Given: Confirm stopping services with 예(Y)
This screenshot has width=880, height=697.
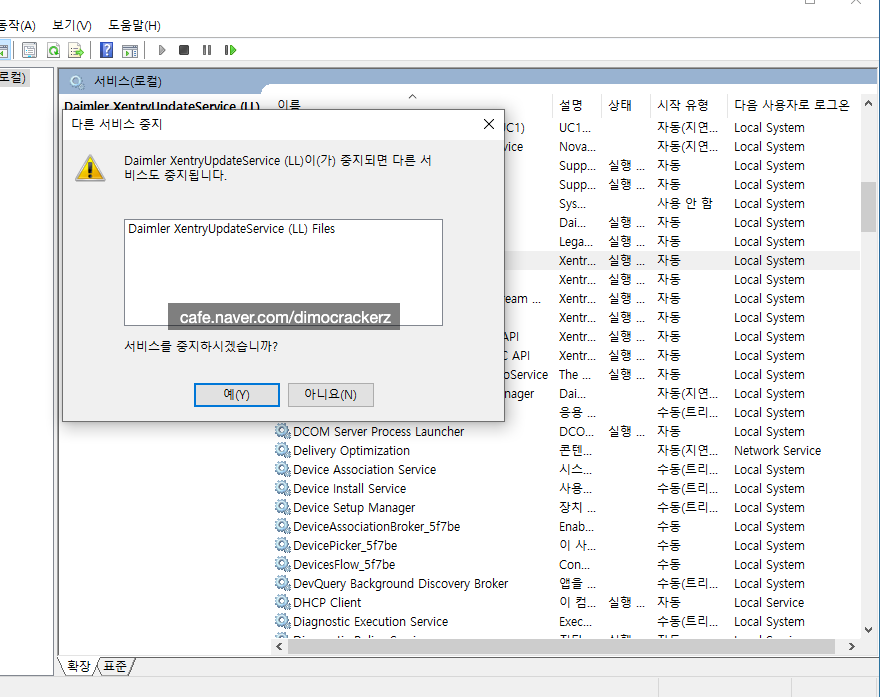Looking at the screenshot, I should click(x=236, y=394).
